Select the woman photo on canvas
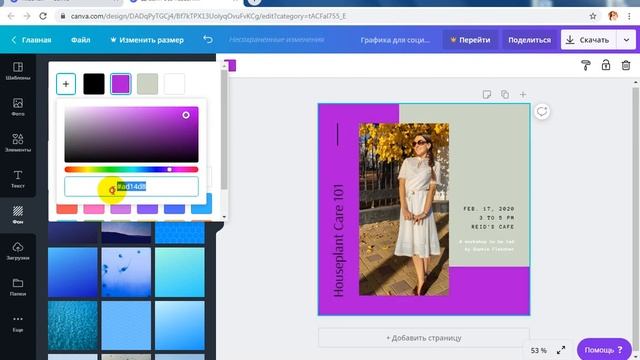This screenshot has height=360, width=640. (x=404, y=209)
